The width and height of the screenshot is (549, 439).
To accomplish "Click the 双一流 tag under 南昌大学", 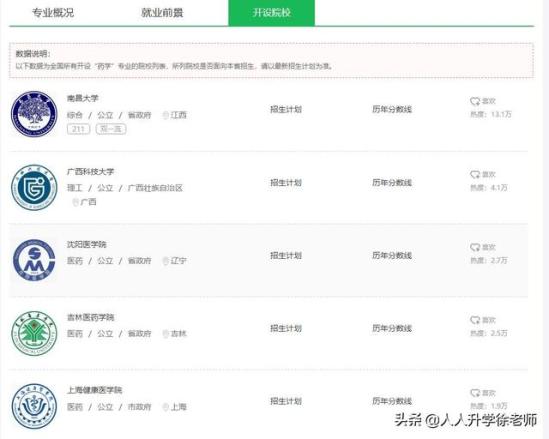I will click(111, 129).
